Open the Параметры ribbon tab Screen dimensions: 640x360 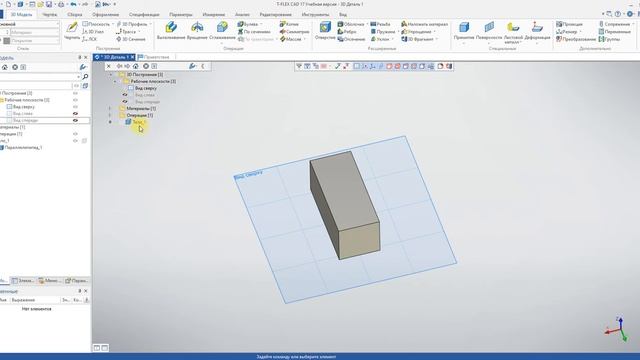point(181,14)
